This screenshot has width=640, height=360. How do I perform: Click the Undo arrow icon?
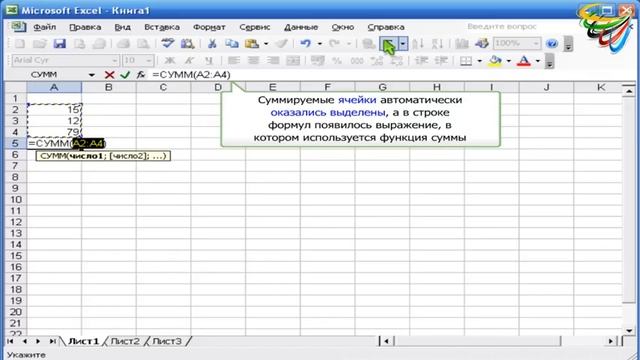pos(306,44)
